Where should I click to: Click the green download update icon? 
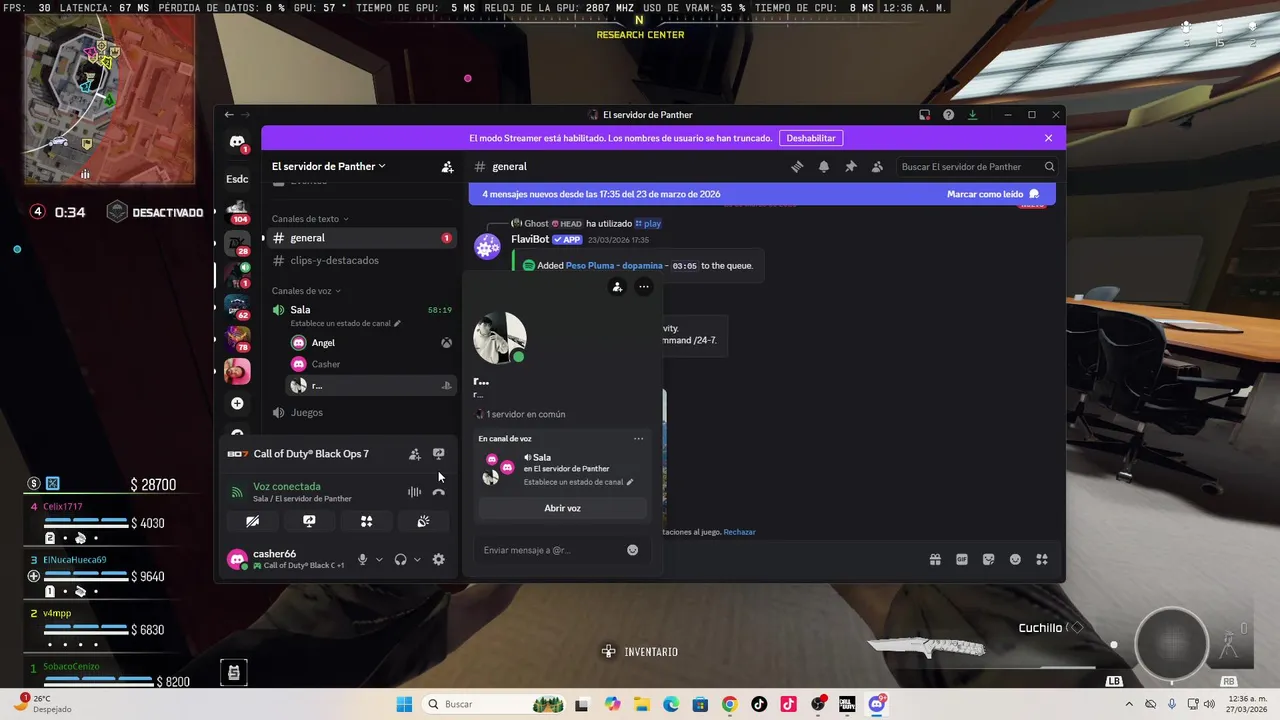972,115
